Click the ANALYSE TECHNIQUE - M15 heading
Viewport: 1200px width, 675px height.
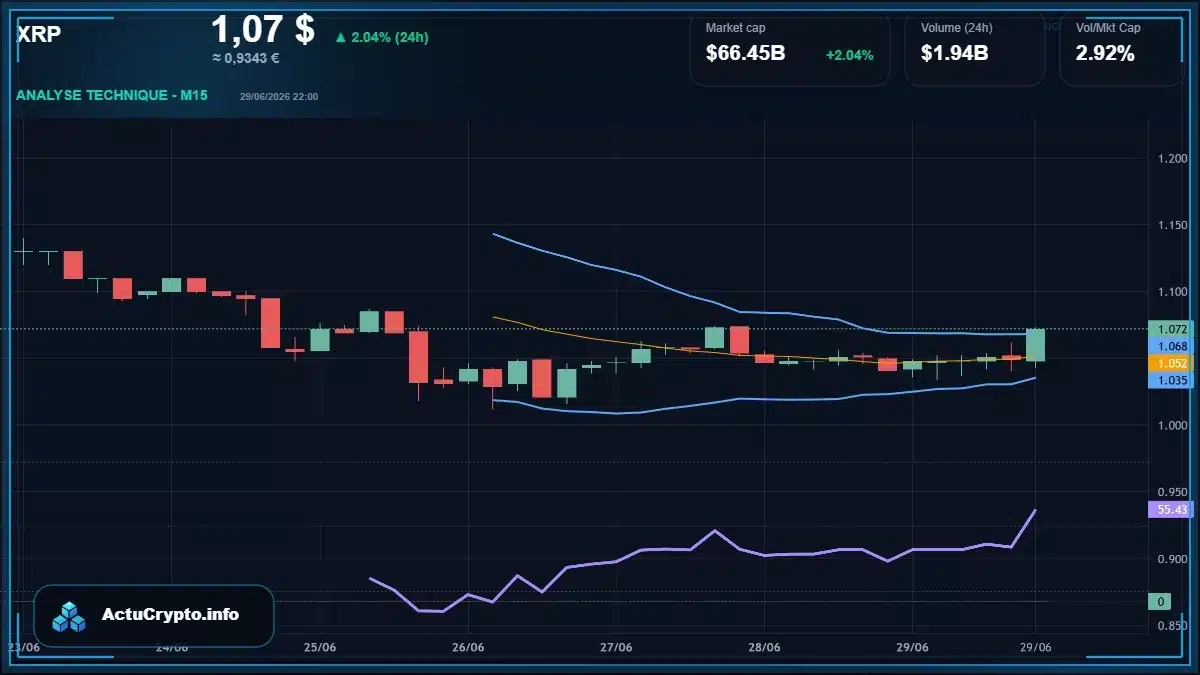[x=112, y=96]
